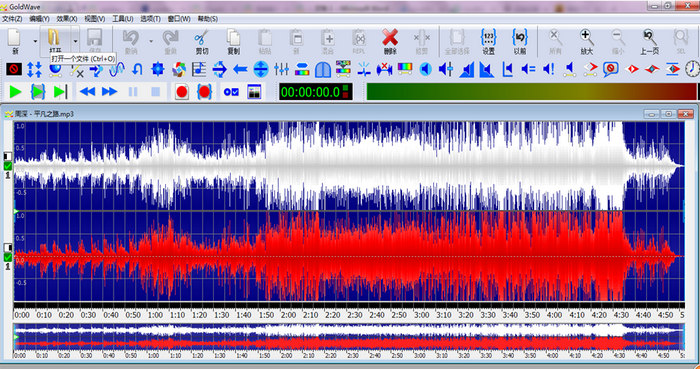Open control properties blue checkbox icon

coord(231,92)
